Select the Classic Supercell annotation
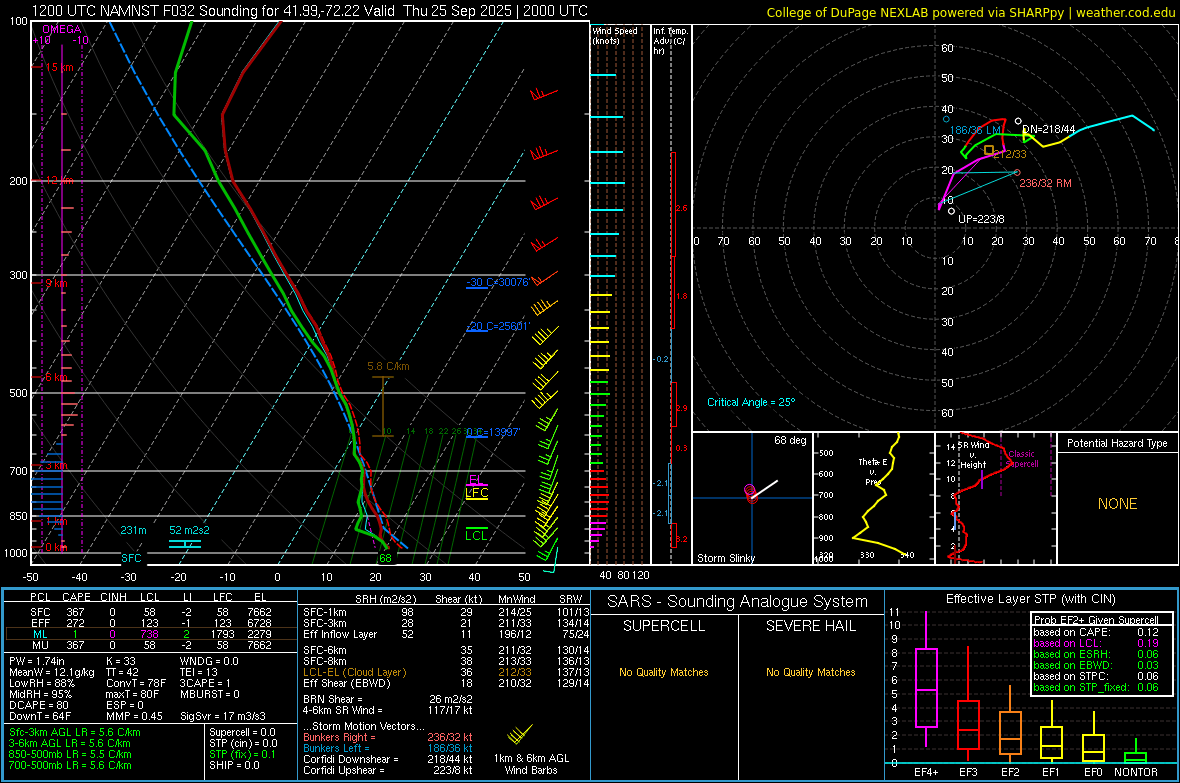Viewport: 1180px width, 783px height. [x=1022, y=459]
